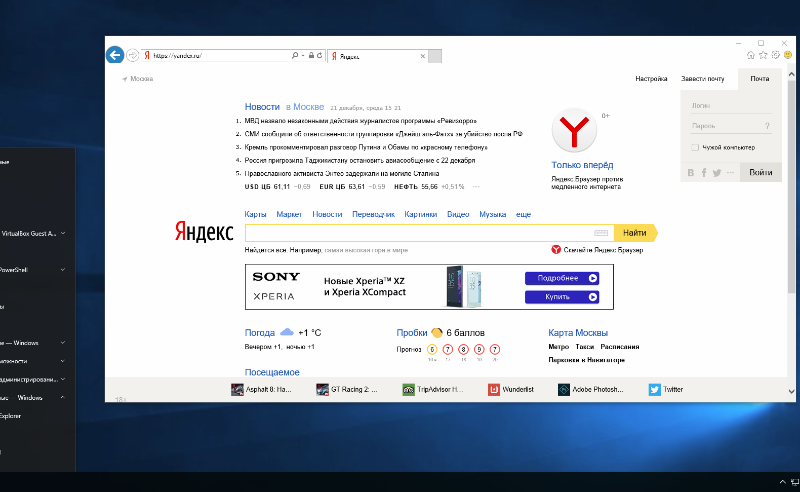Image resolution: width=800 pixels, height=492 pixels.
Task: Click the lock security icon in address bar
Action: click(x=311, y=55)
